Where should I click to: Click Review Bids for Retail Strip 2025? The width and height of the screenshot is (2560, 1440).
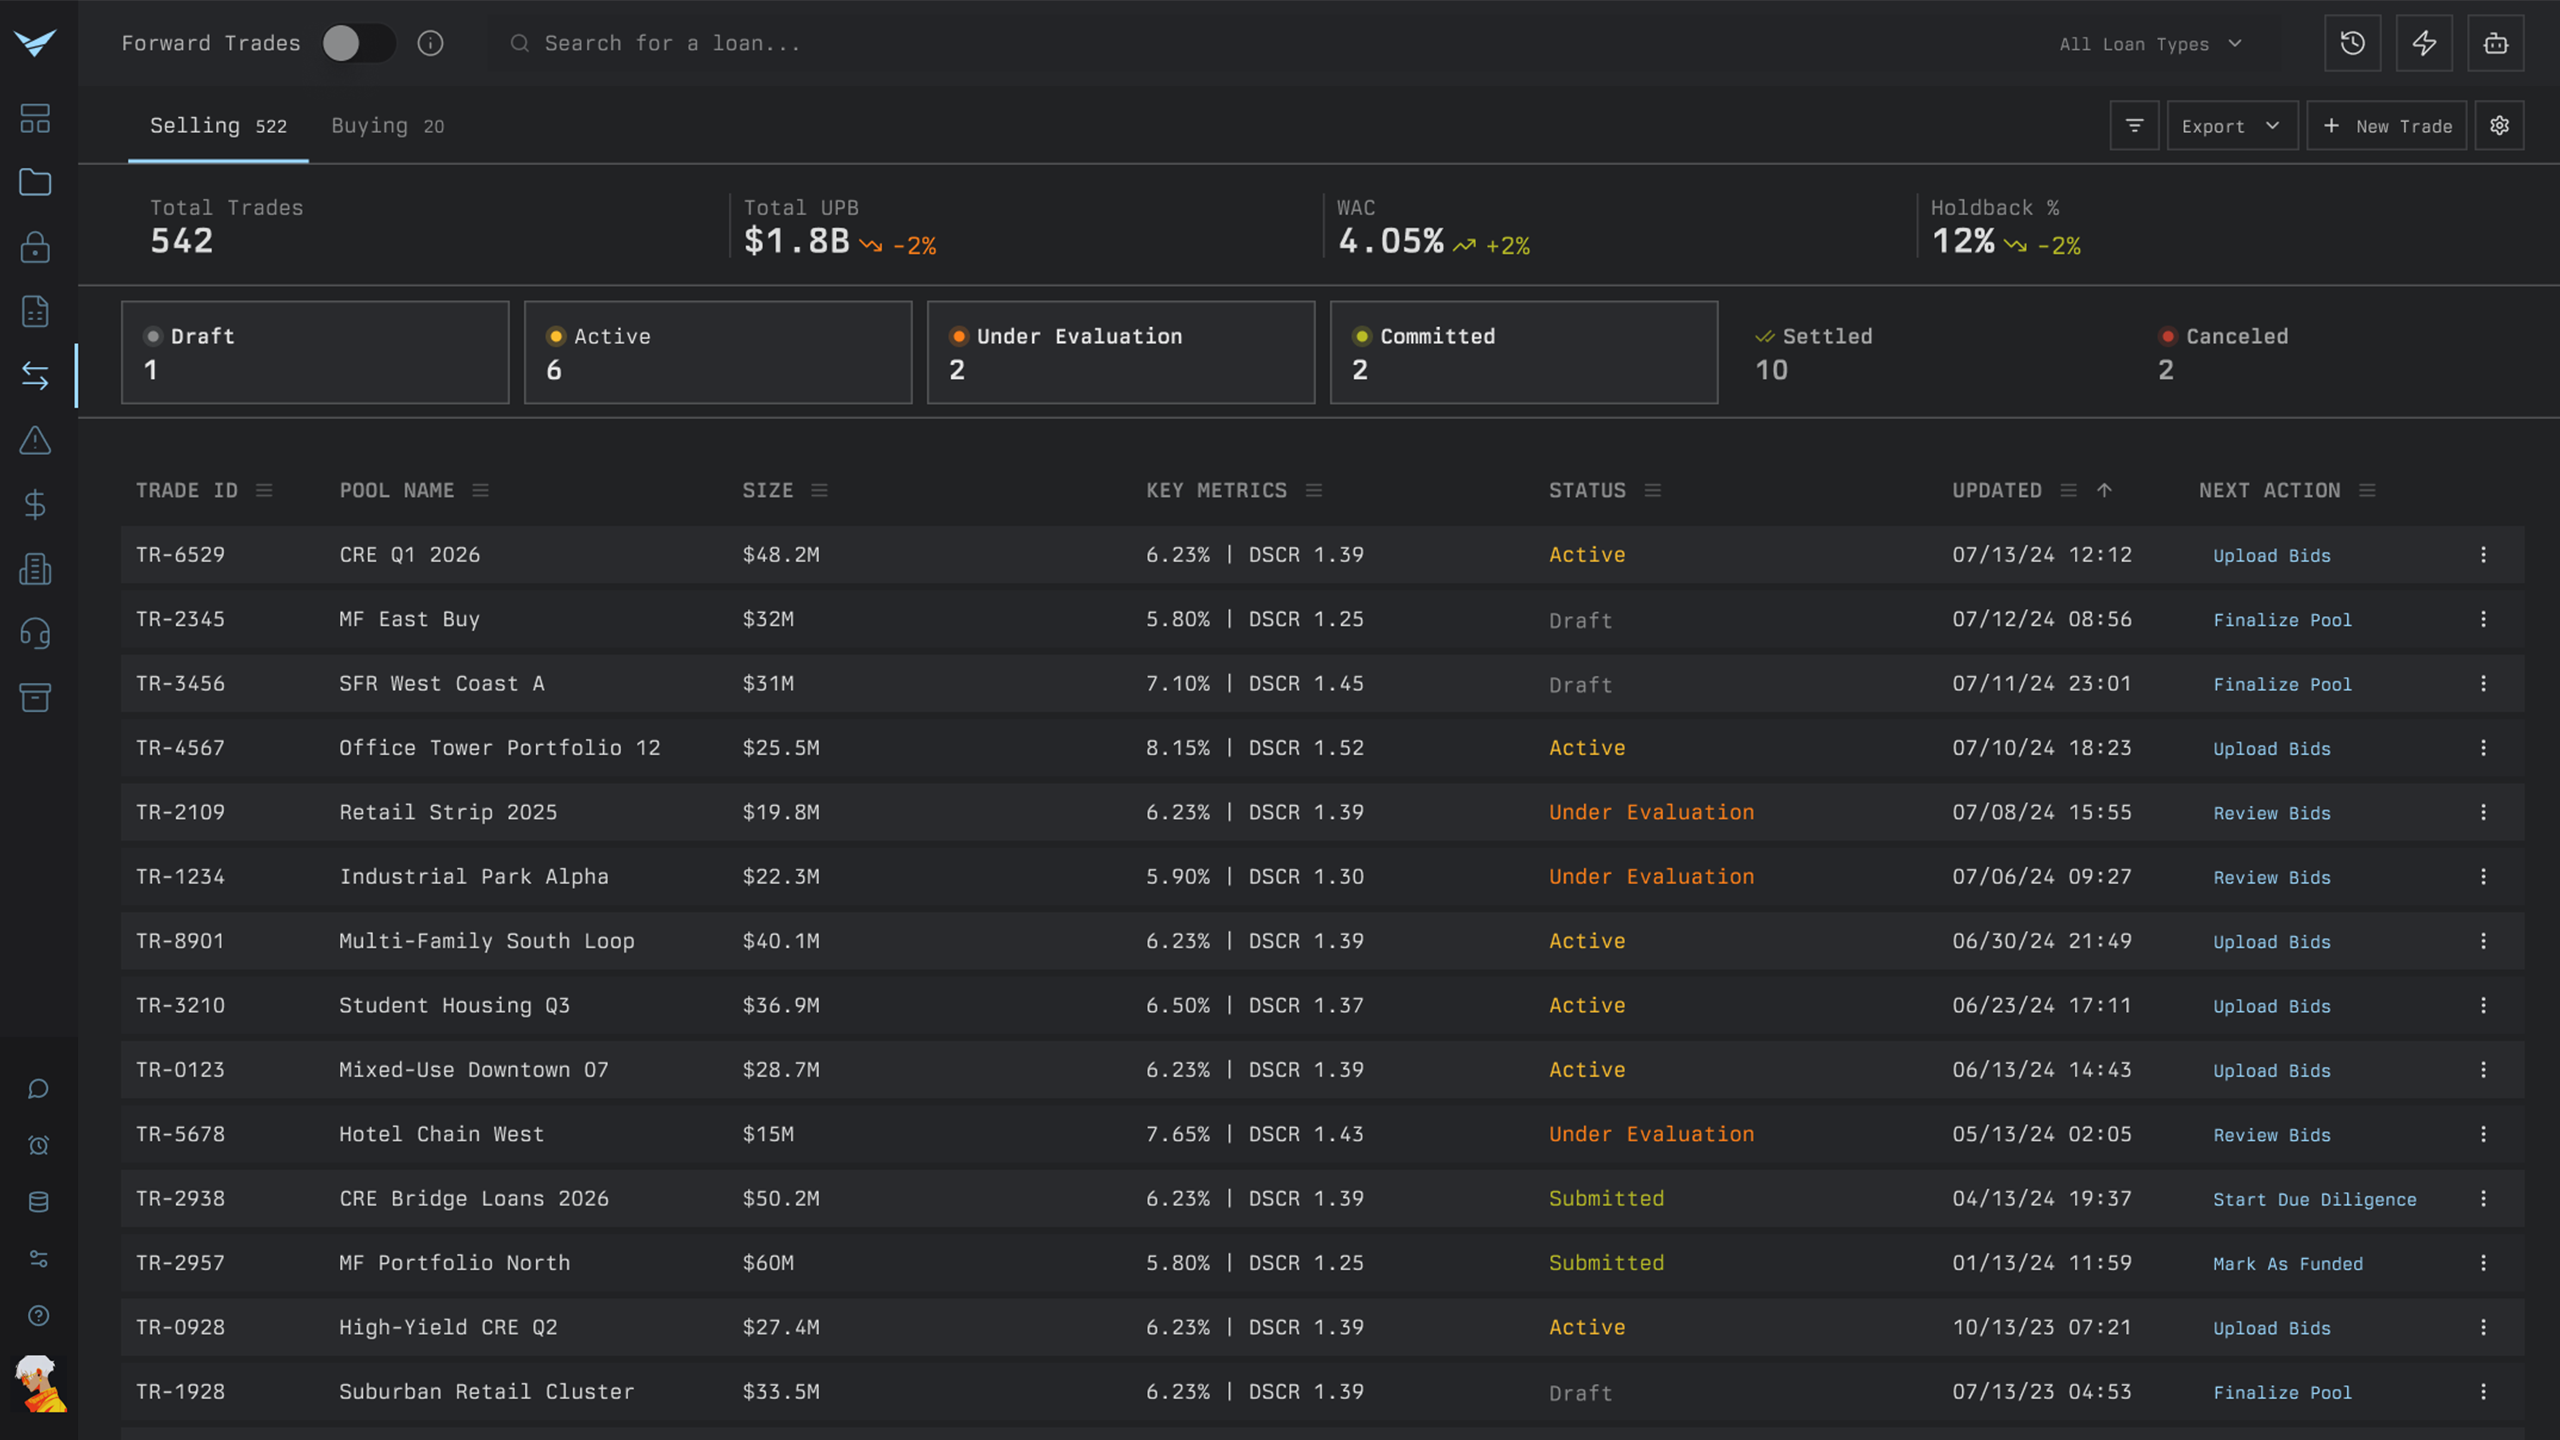pyautogui.click(x=2271, y=813)
